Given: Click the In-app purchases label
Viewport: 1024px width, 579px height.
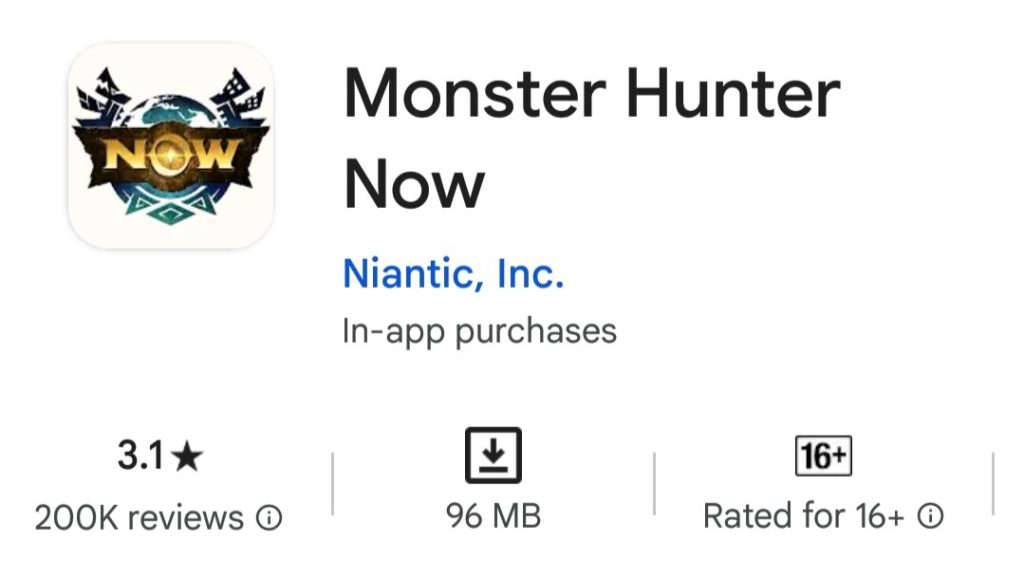Looking at the screenshot, I should [x=479, y=331].
